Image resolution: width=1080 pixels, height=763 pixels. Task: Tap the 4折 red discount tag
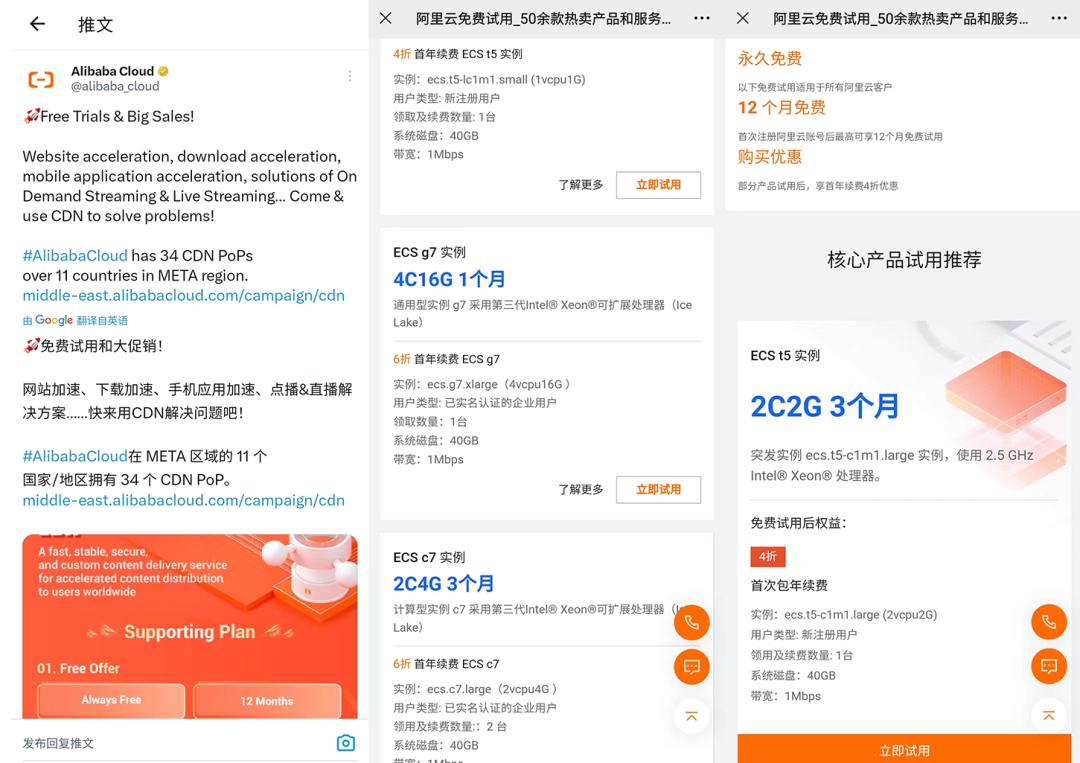pyautogui.click(x=768, y=556)
